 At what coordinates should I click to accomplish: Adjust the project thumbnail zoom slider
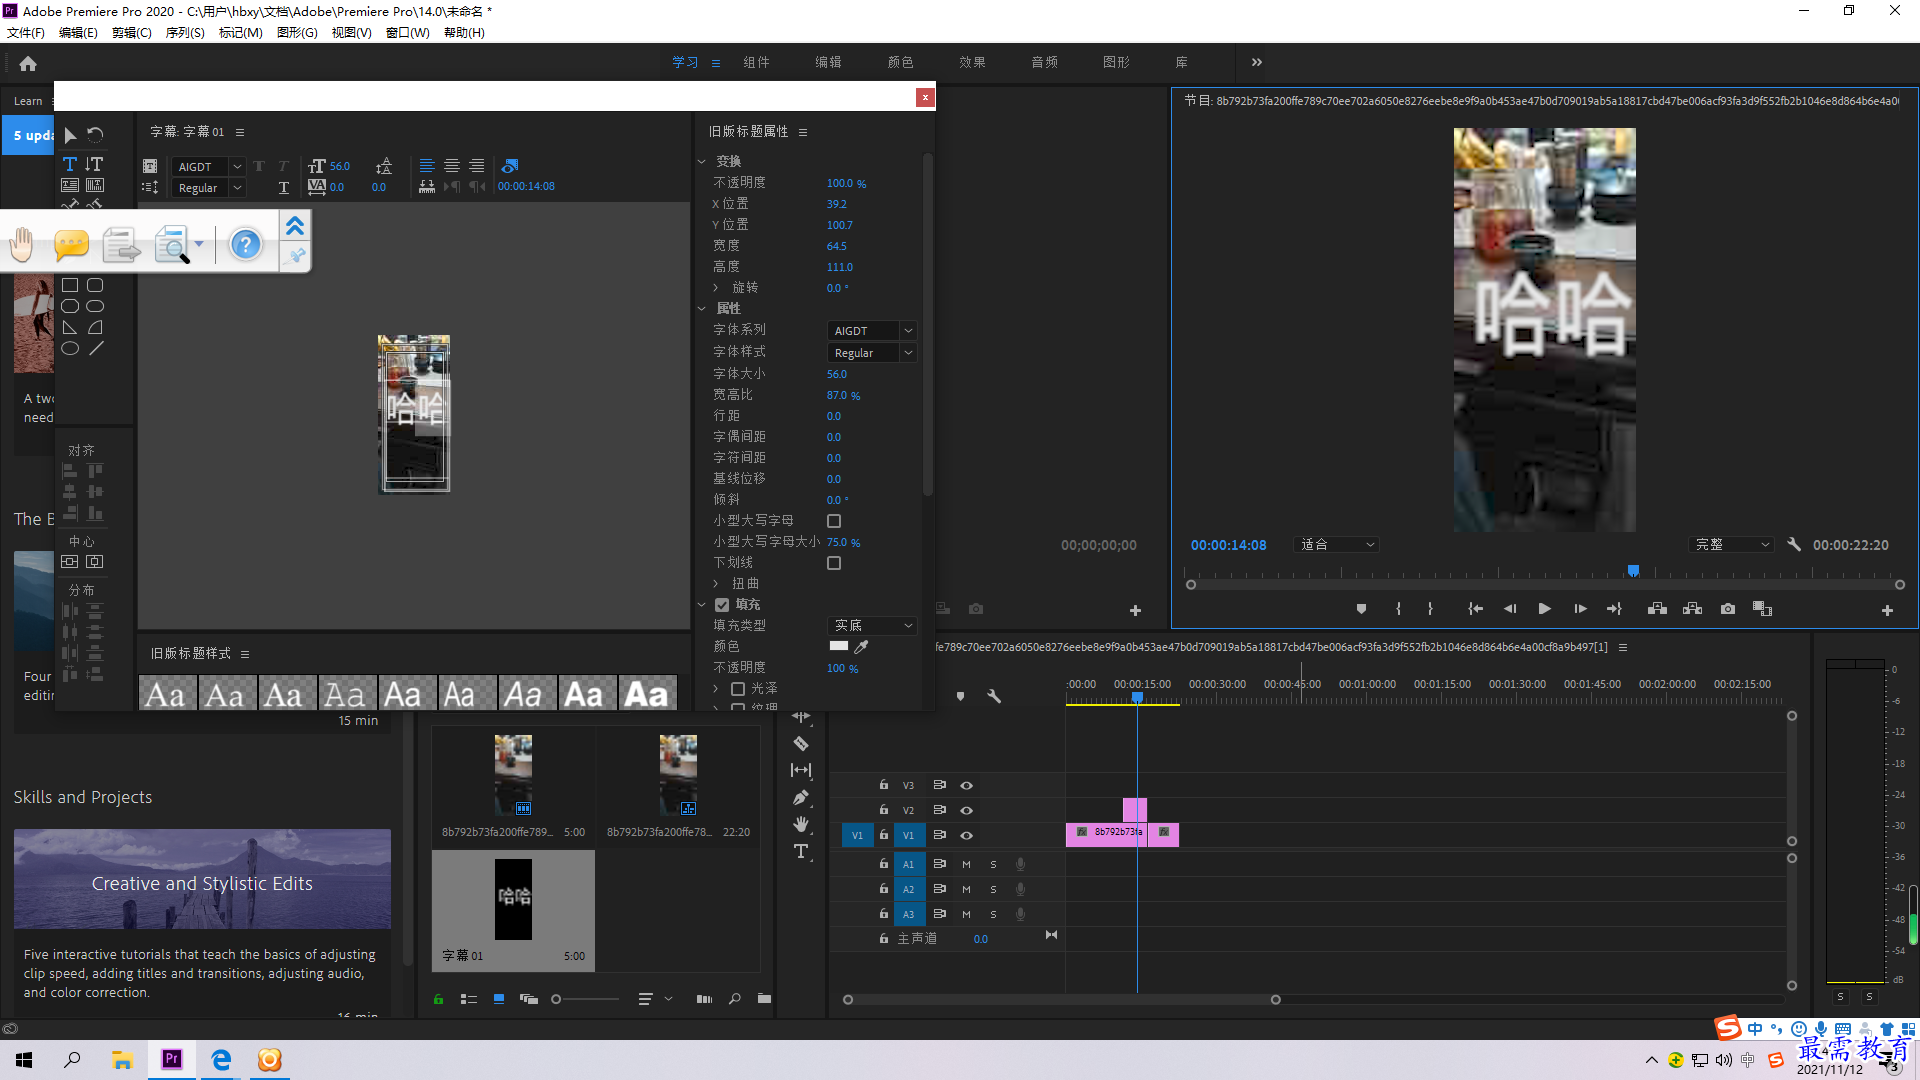coord(585,999)
